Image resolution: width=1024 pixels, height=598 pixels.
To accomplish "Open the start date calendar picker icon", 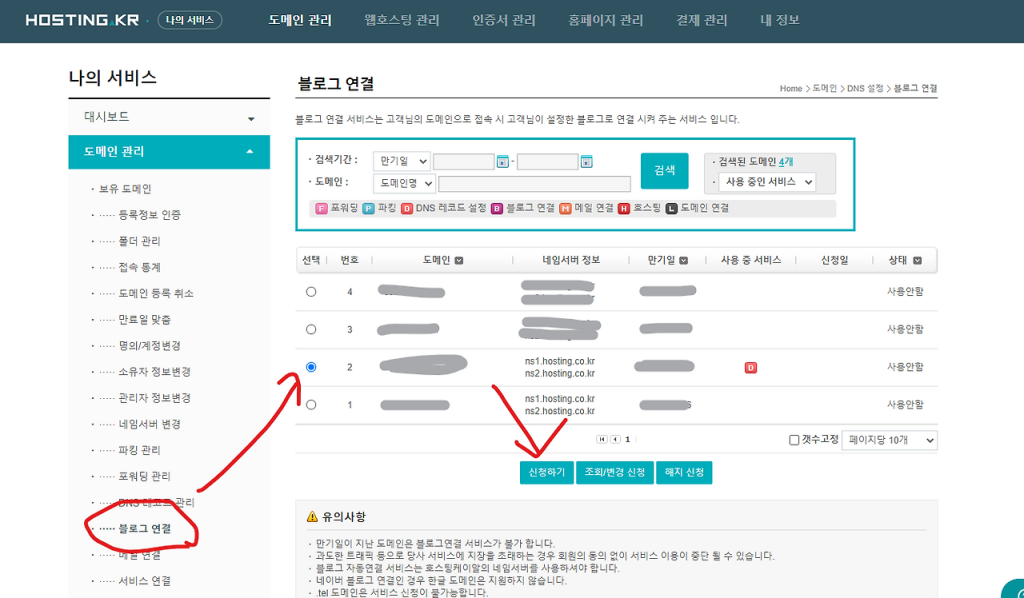I will 503,162.
